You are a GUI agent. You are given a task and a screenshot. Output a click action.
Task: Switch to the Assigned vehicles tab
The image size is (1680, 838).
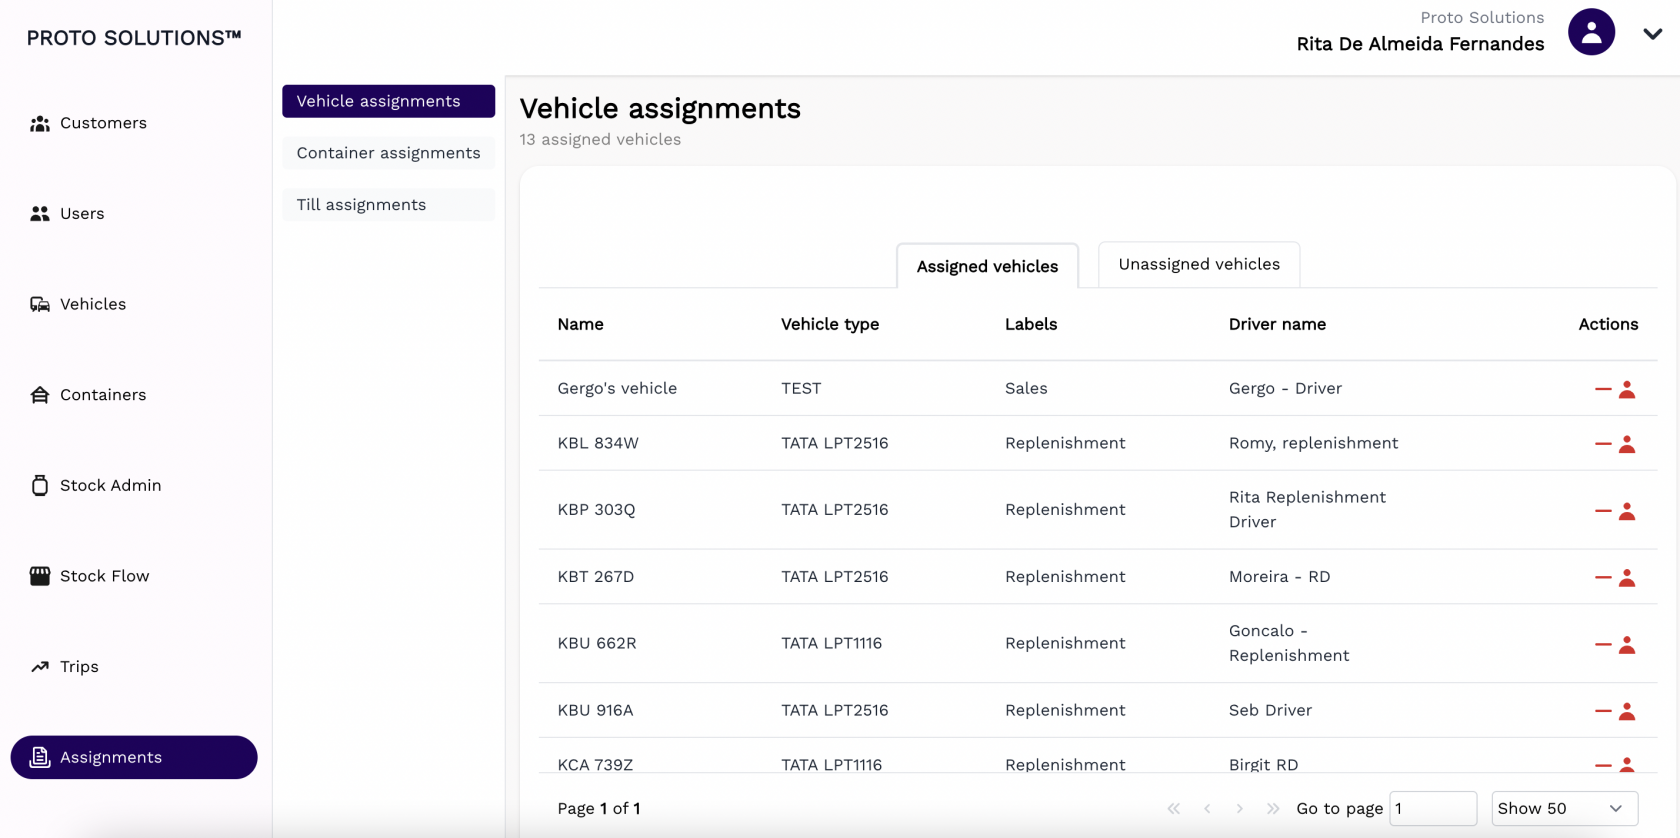click(x=987, y=266)
